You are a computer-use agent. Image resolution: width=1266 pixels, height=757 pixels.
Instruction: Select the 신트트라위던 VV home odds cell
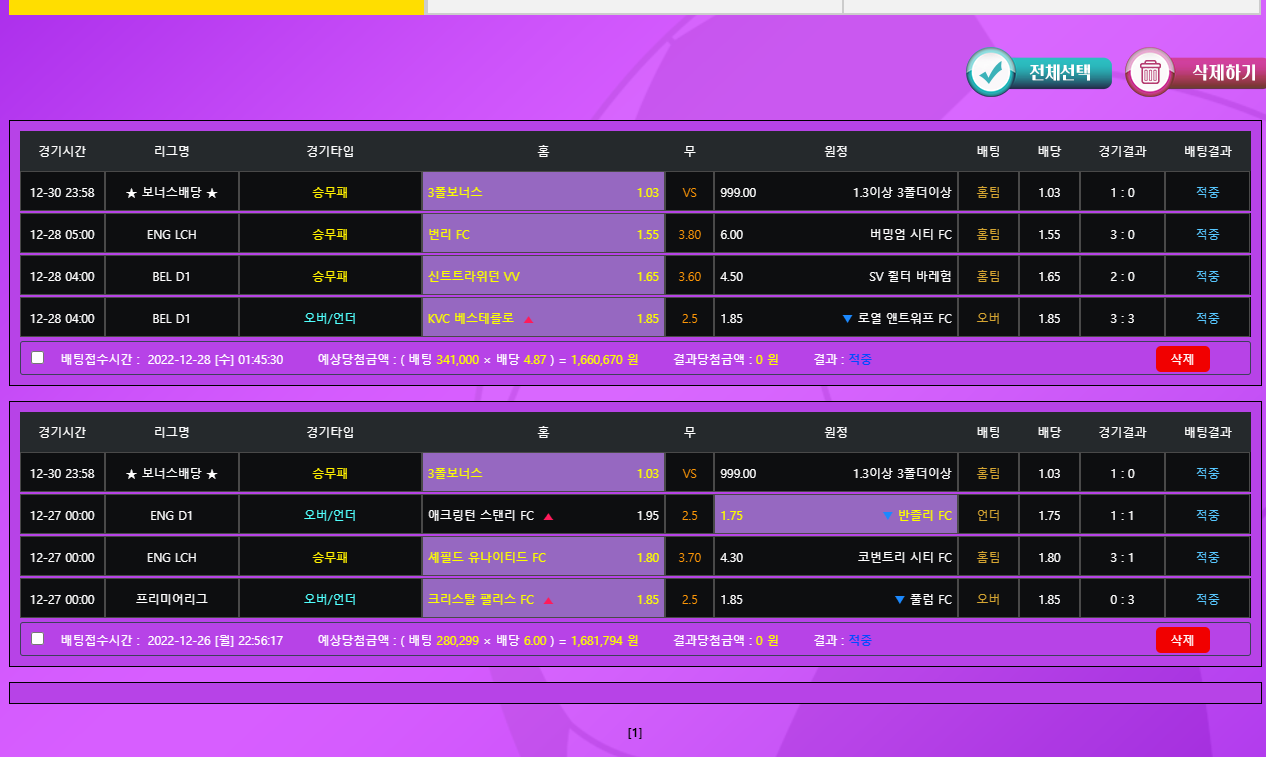(x=543, y=277)
